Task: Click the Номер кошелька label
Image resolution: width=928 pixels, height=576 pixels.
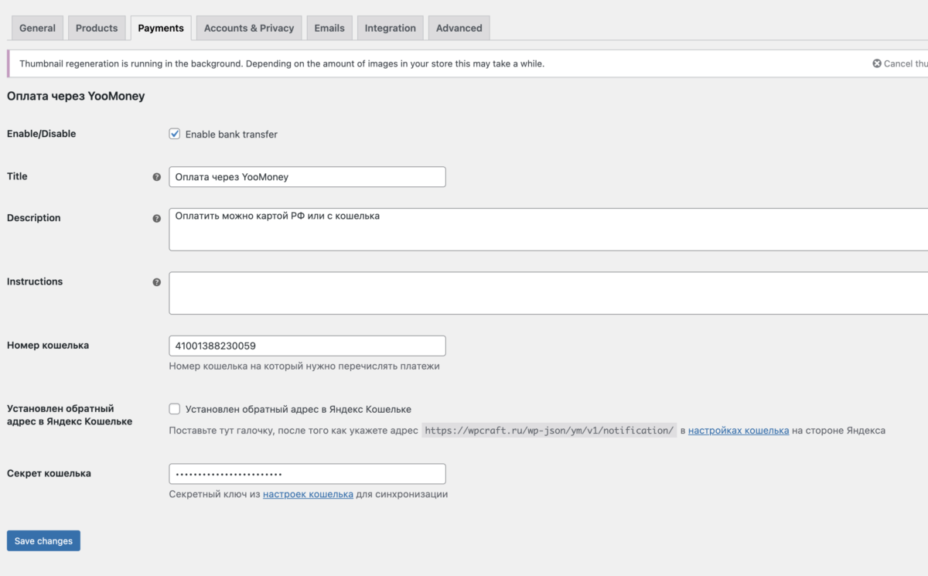Action: (48, 345)
